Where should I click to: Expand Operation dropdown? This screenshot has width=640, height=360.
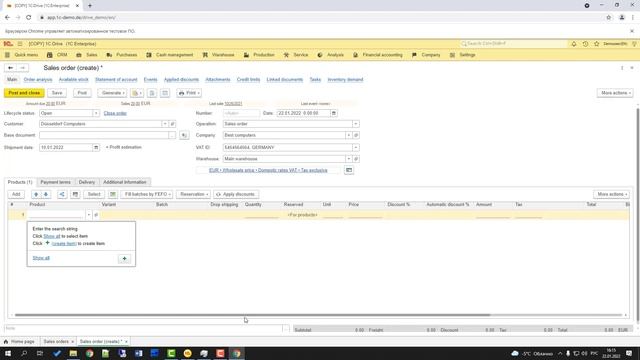click(x=356, y=124)
